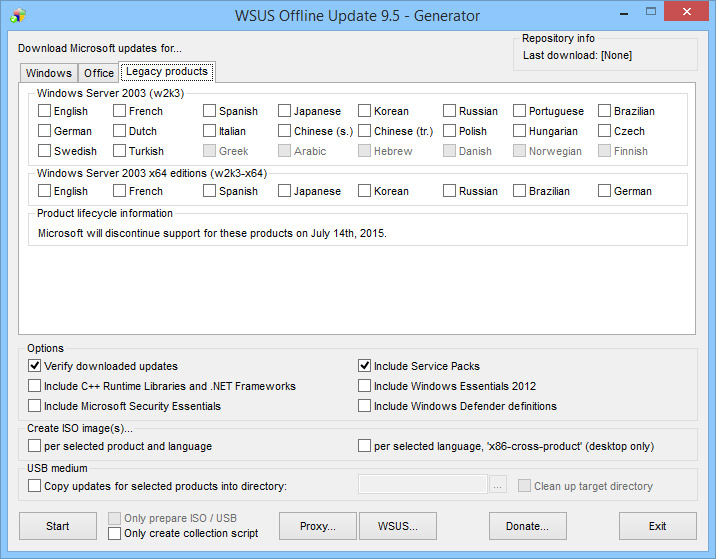Tick Only create collection script
Viewport: 716px width, 559px height.
115,533
